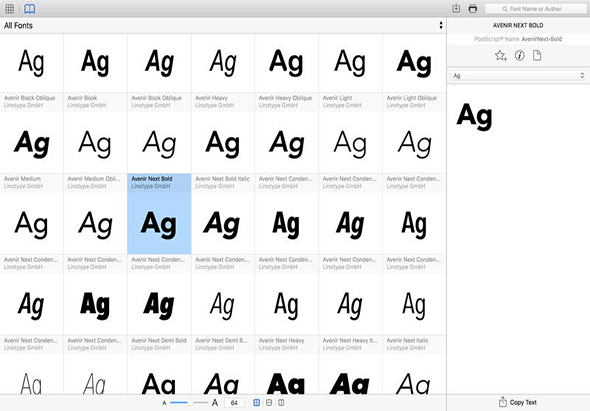This screenshot has width=590, height=411.
Task: Click the import fonts icon
Action: [x=456, y=8]
